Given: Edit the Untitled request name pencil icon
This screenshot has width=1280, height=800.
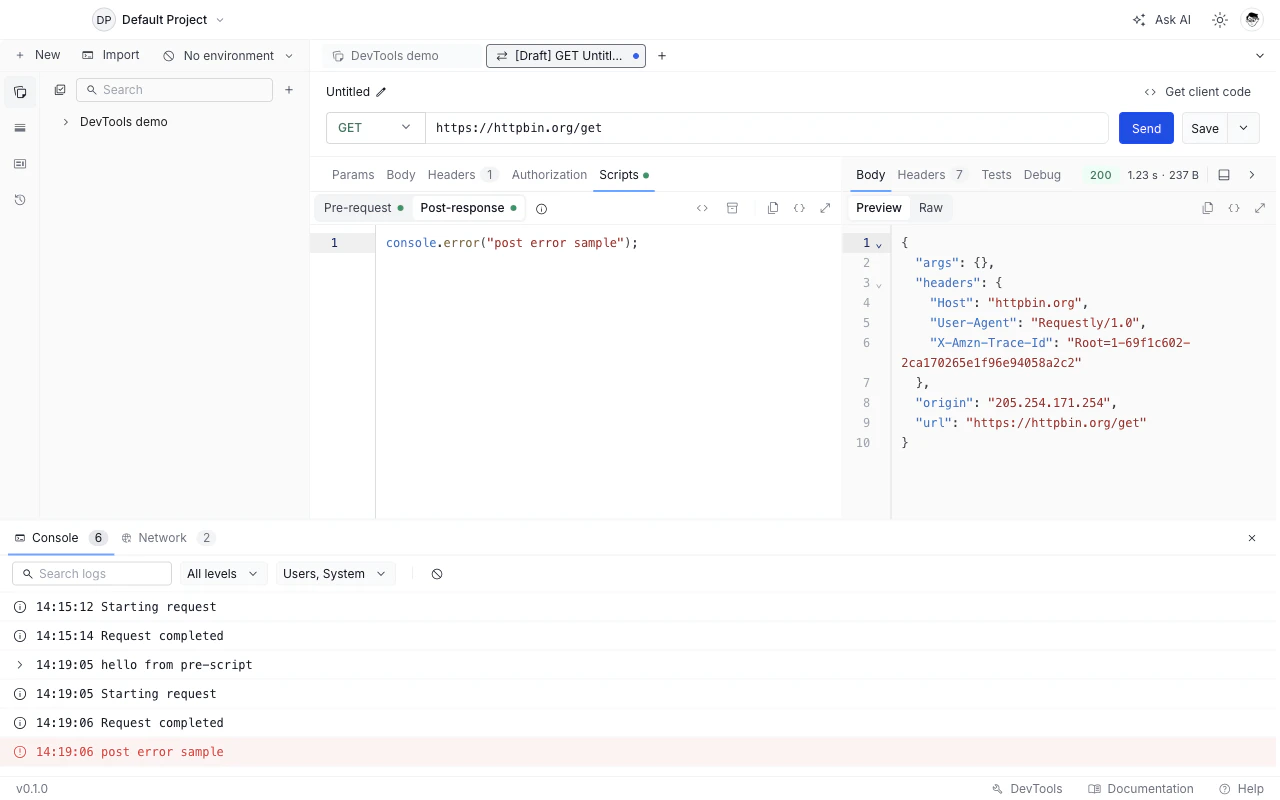Looking at the screenshot, I should [381, 92].
